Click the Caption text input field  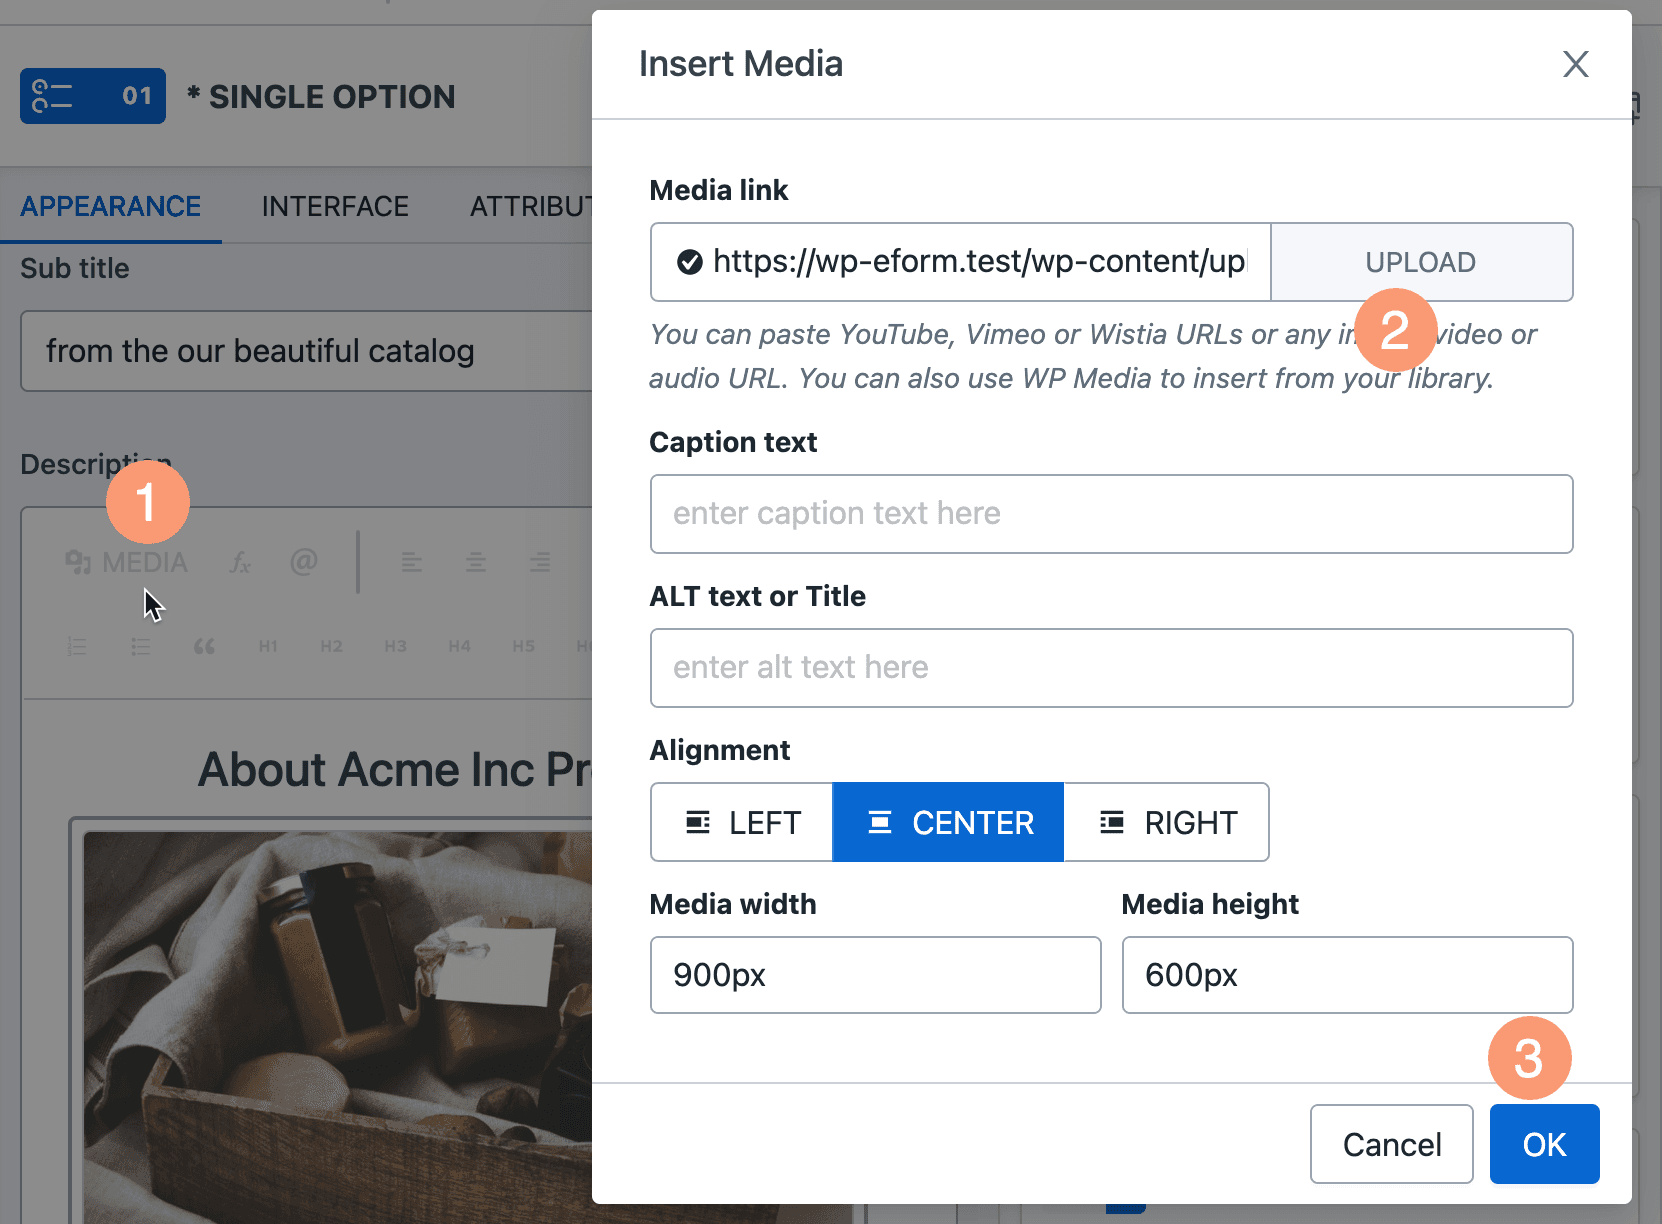click(1111, 514)
